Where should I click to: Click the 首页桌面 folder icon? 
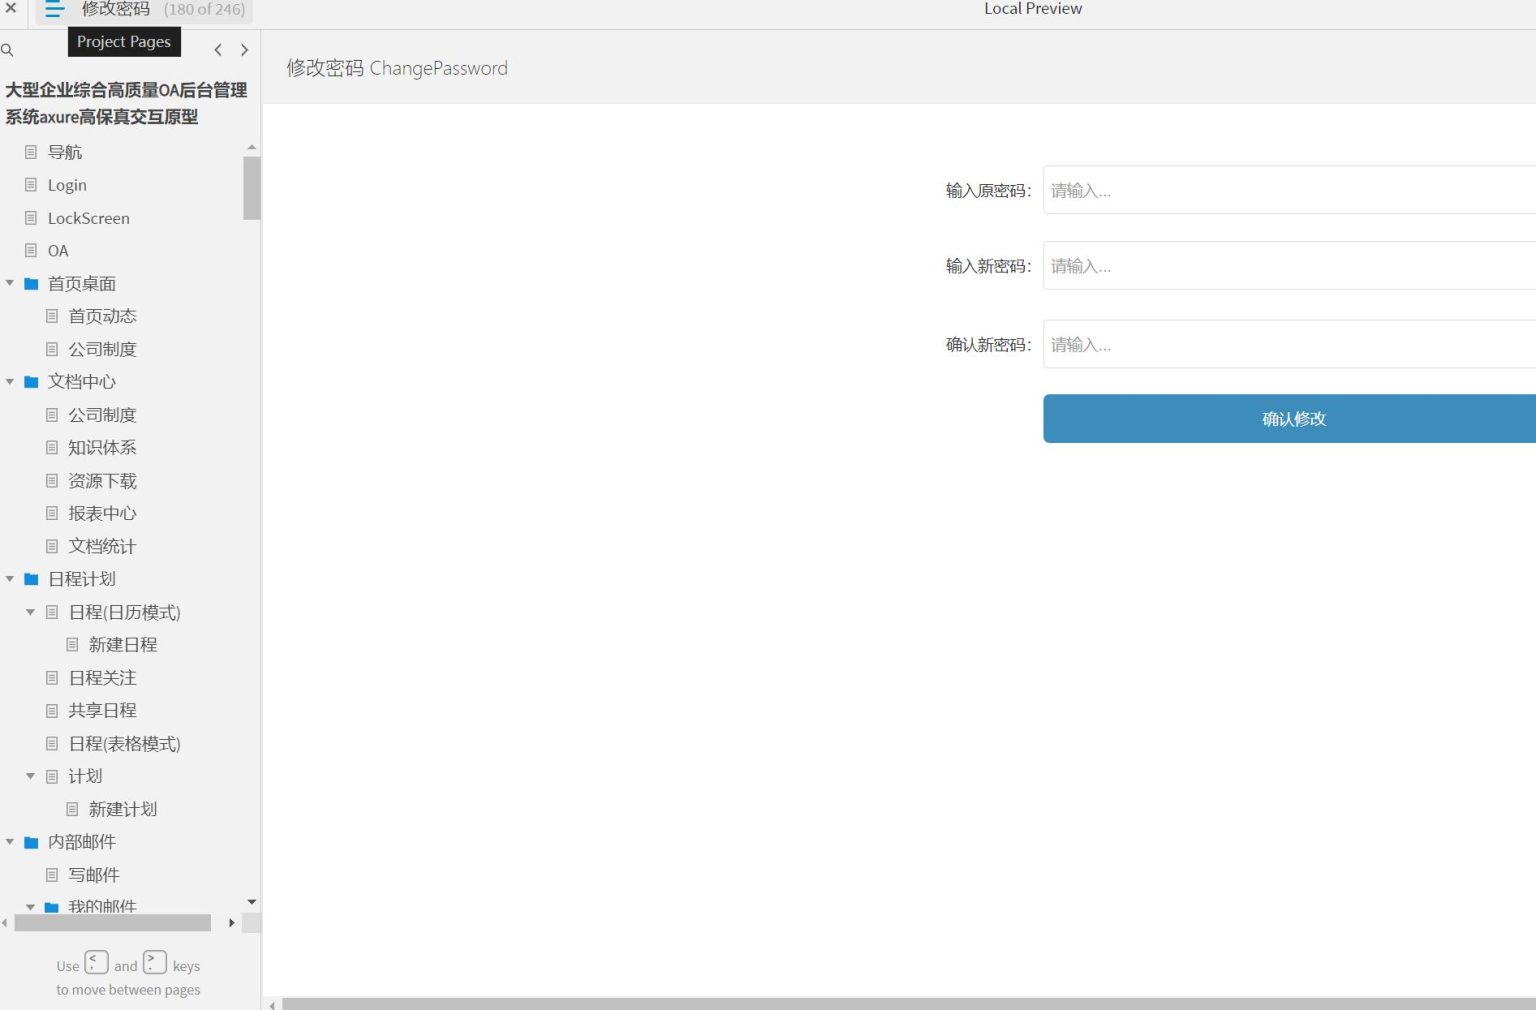[31, 284]
